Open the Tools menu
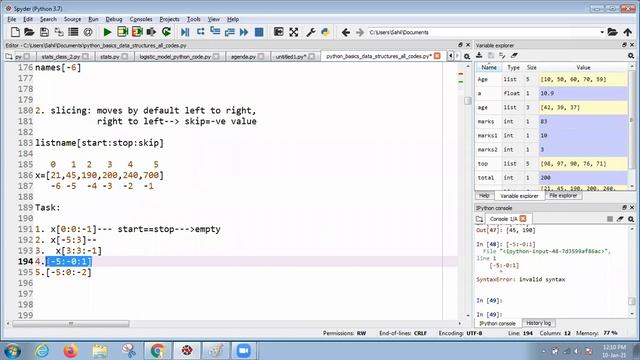Screen dimensions: 640x360 click(193, 19)
